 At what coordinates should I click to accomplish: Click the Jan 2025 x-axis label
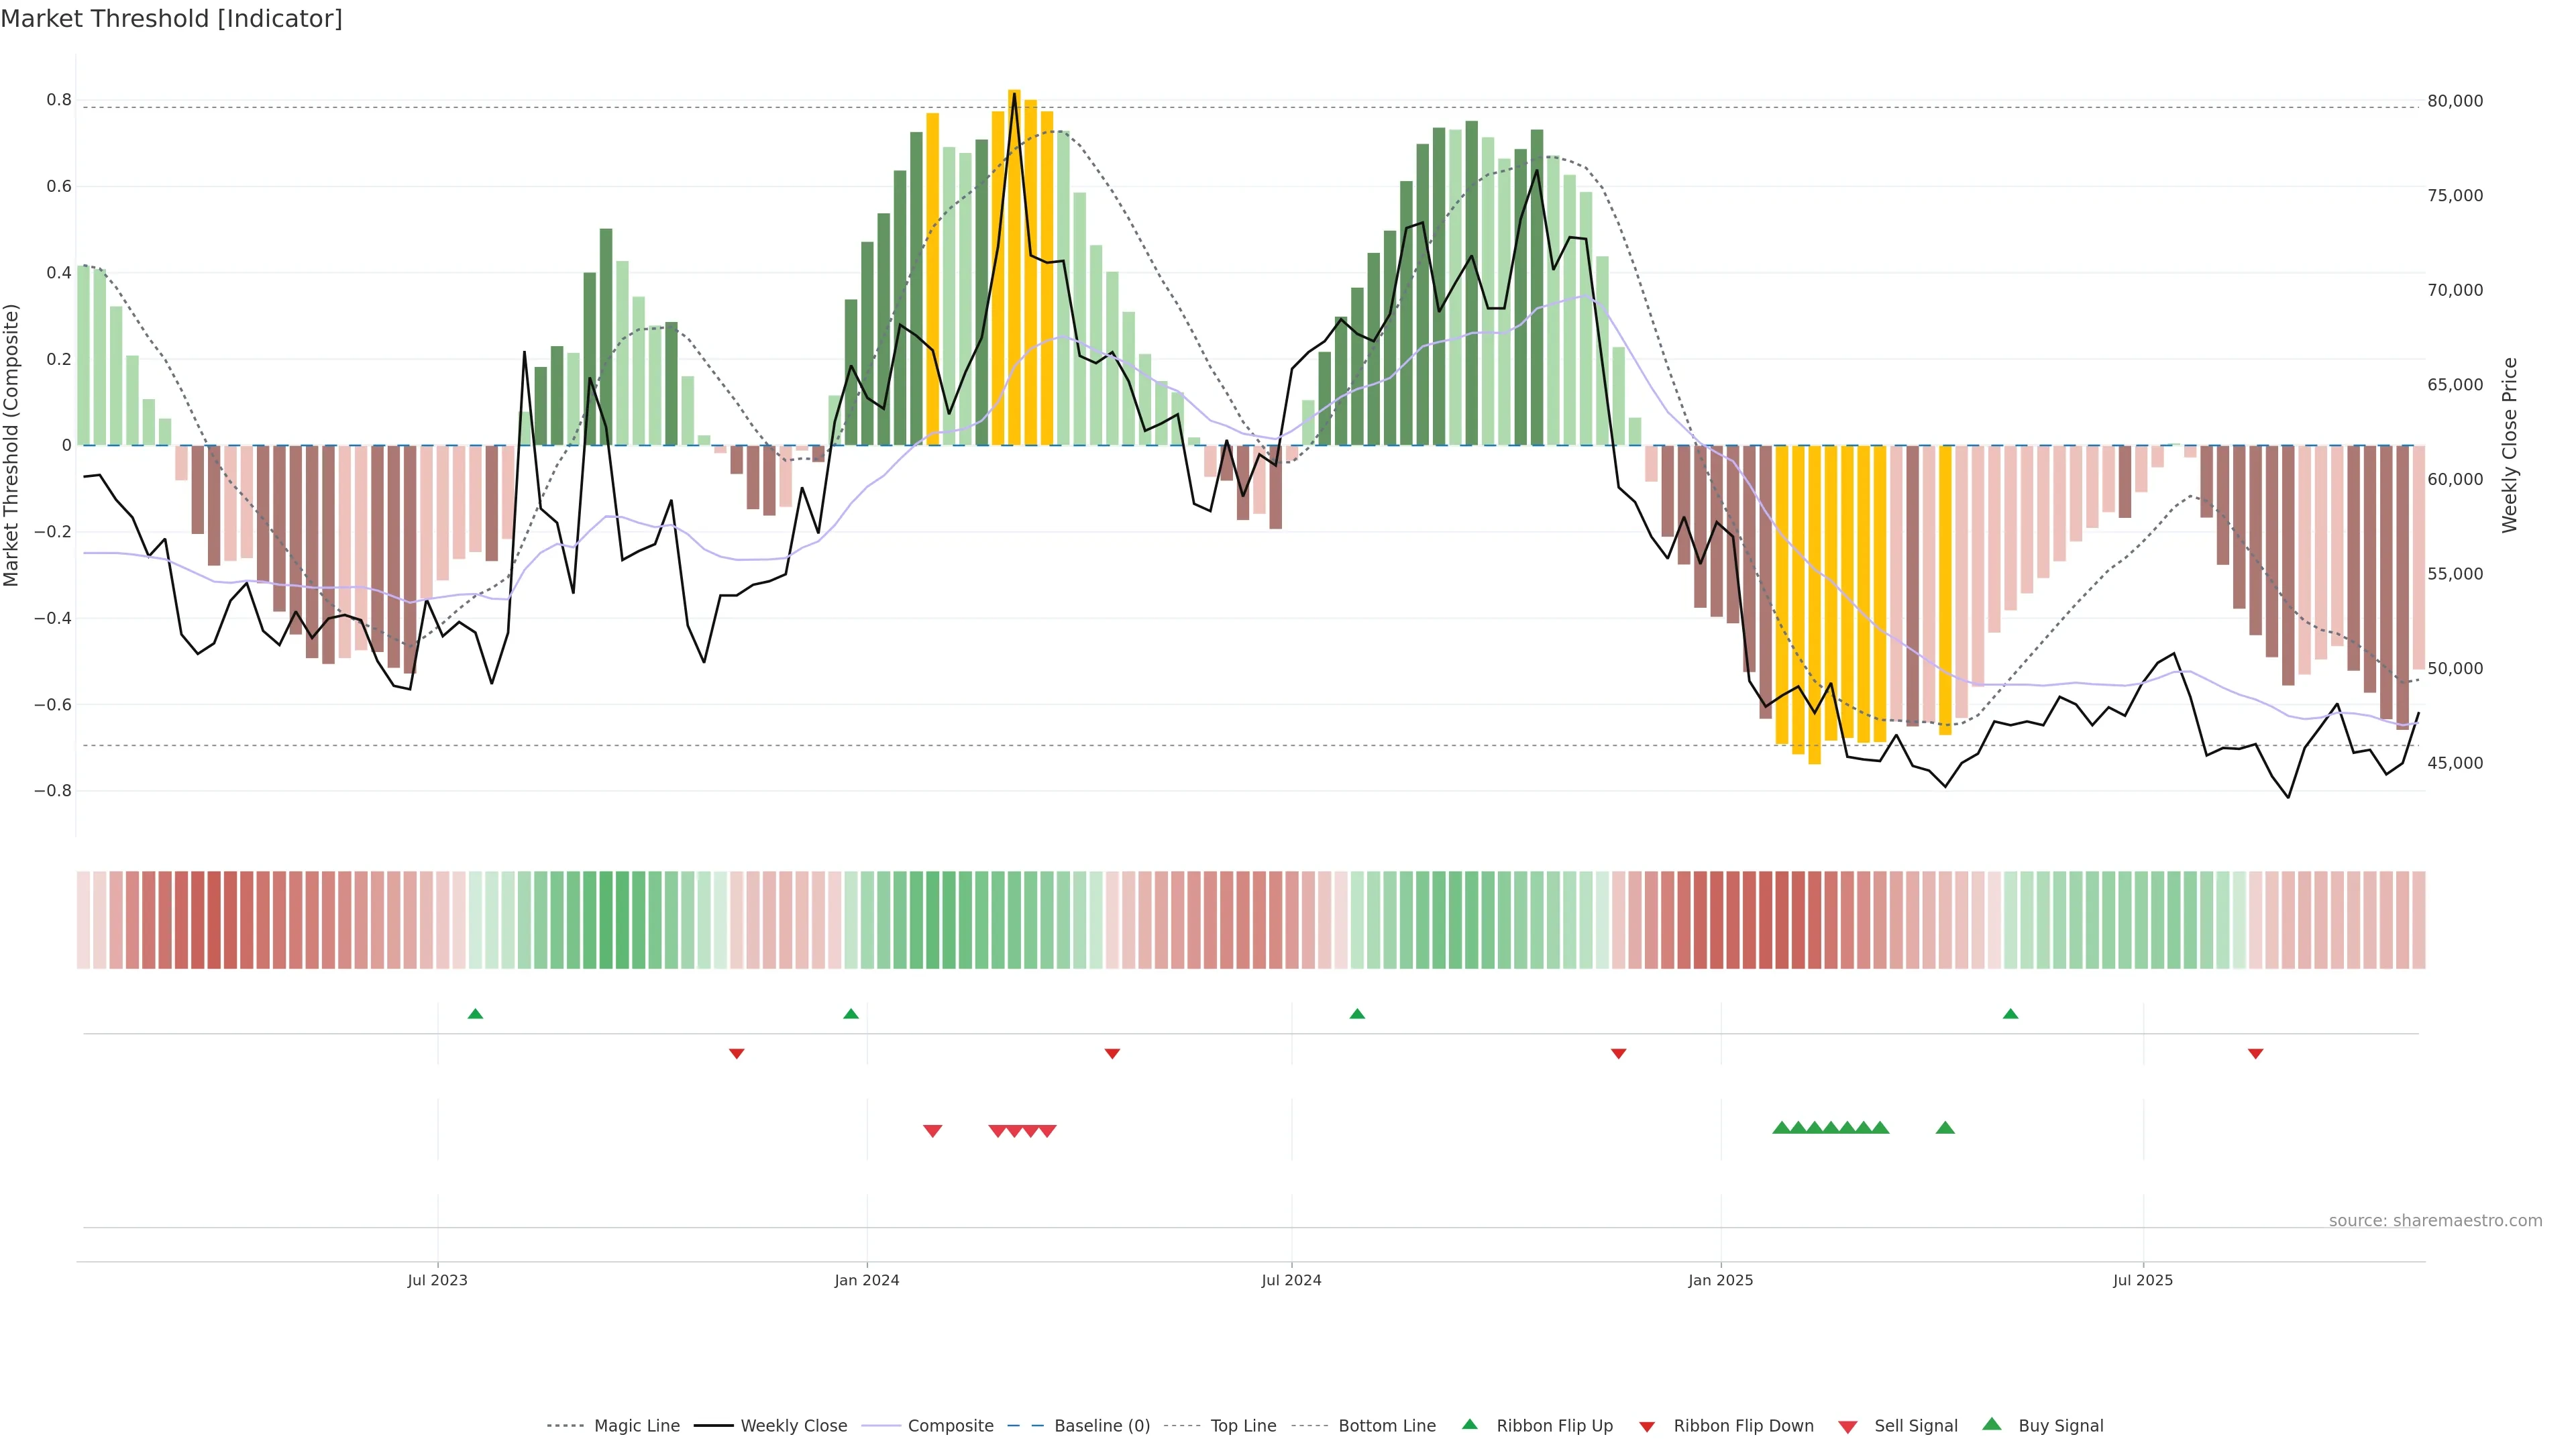coord(1720,1280)
